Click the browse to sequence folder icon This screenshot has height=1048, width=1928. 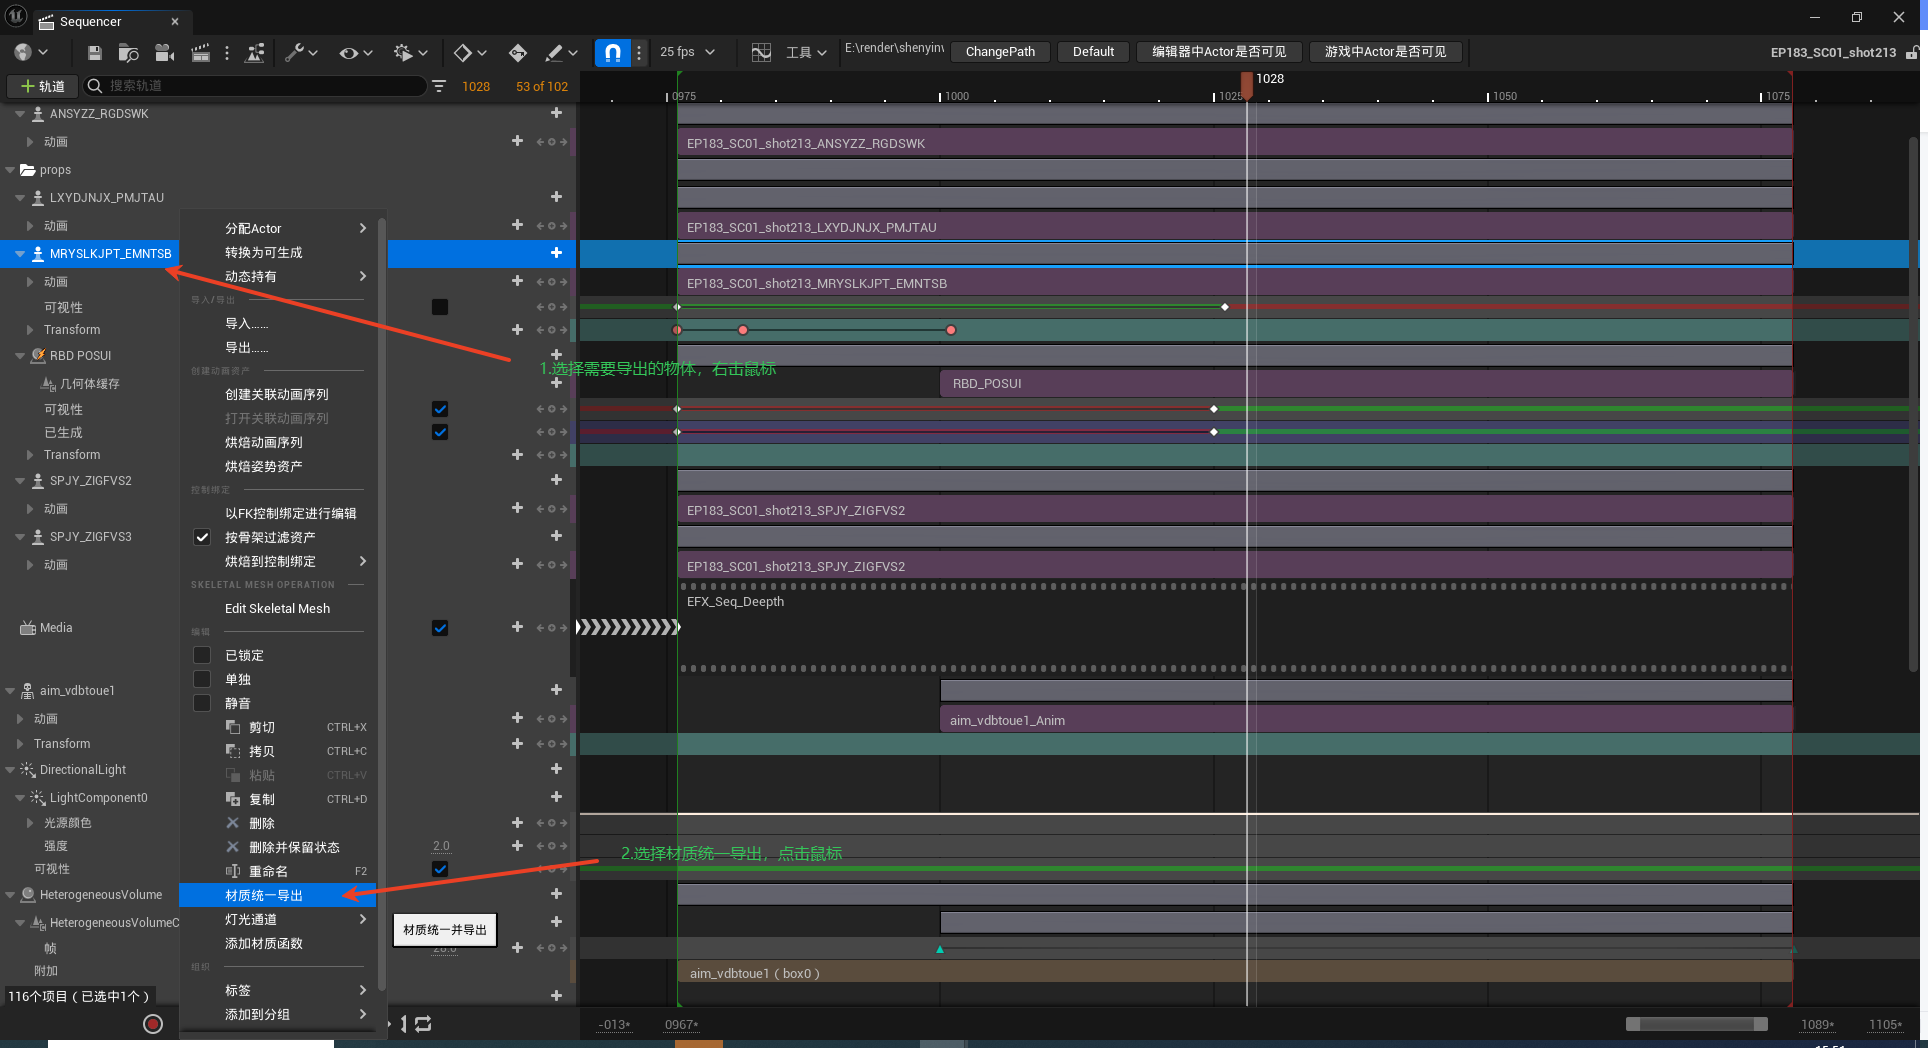(128, 52)
